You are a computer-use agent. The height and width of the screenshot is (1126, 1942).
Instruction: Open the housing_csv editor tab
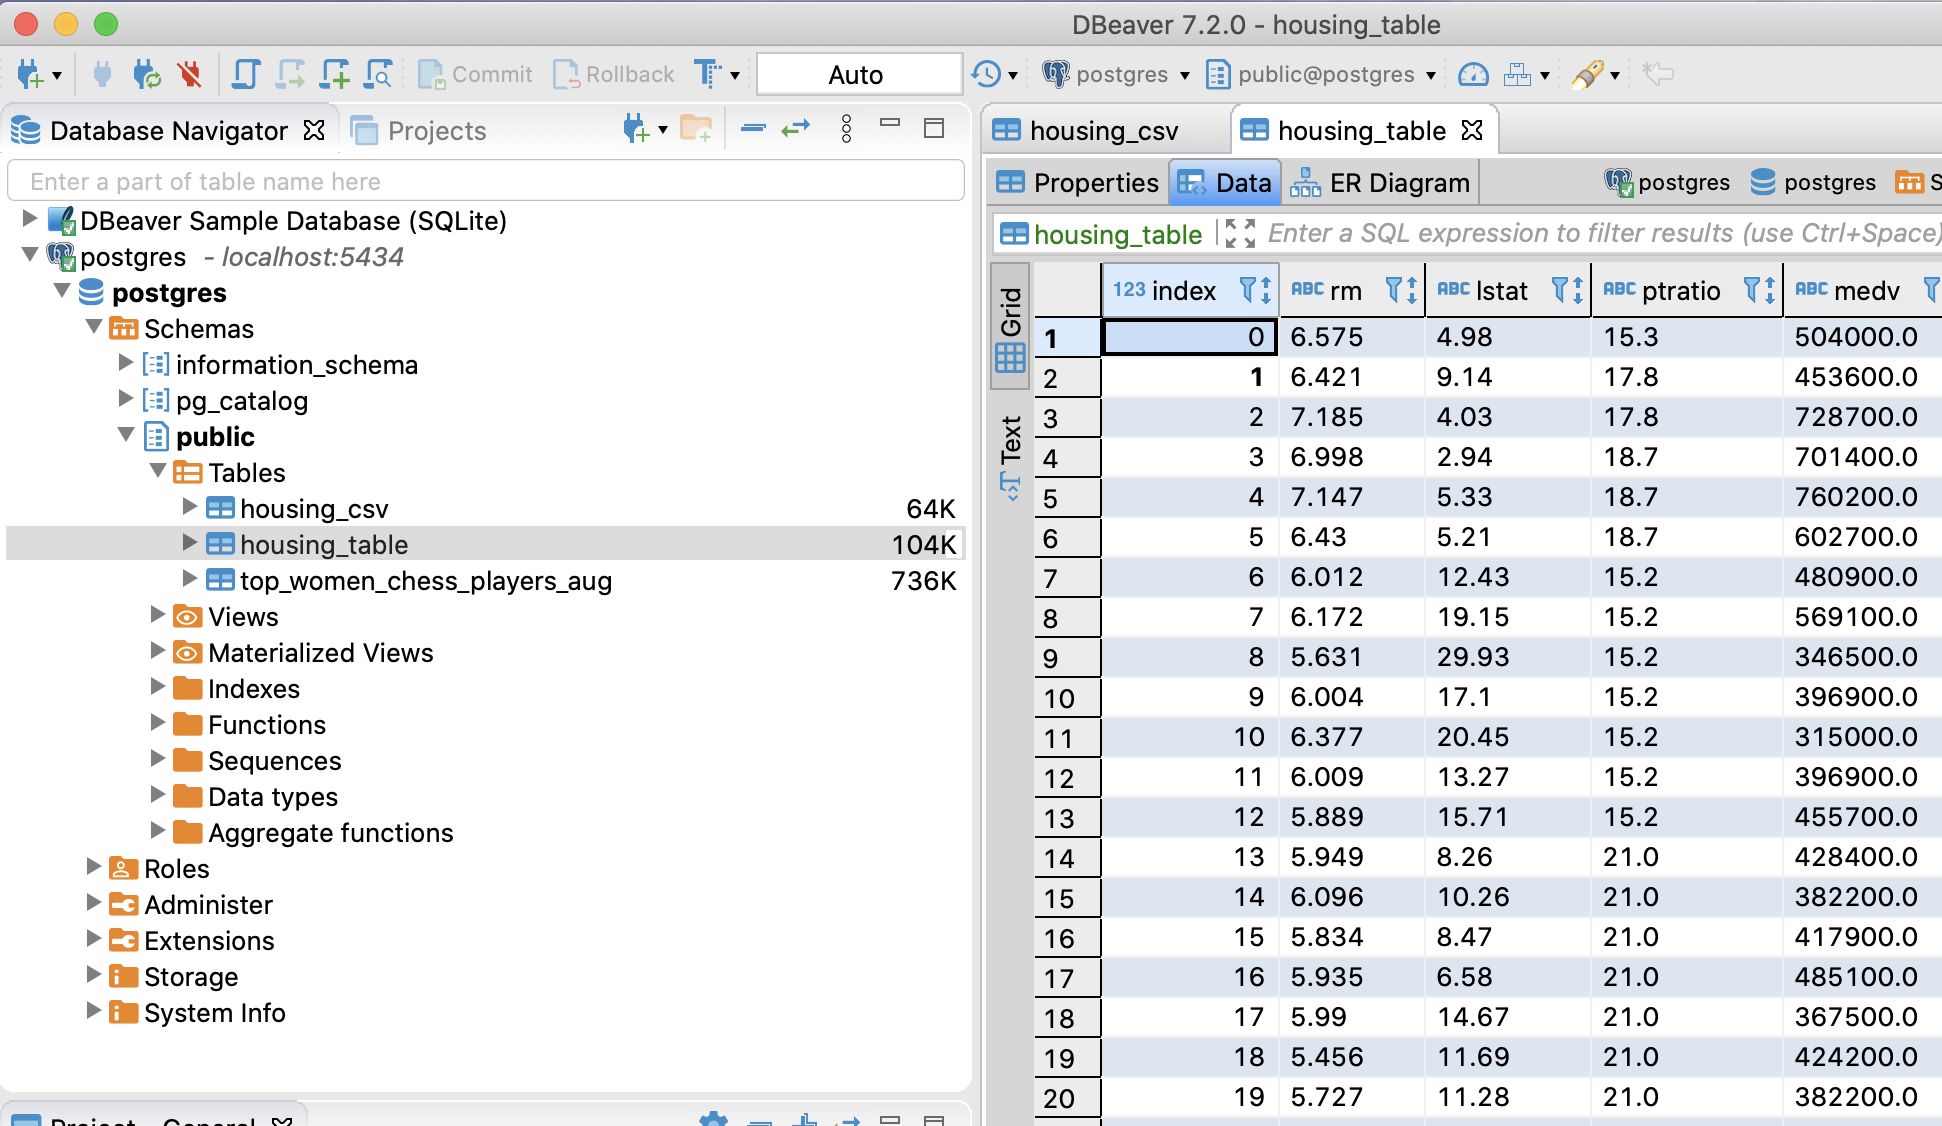(1102, 131)
